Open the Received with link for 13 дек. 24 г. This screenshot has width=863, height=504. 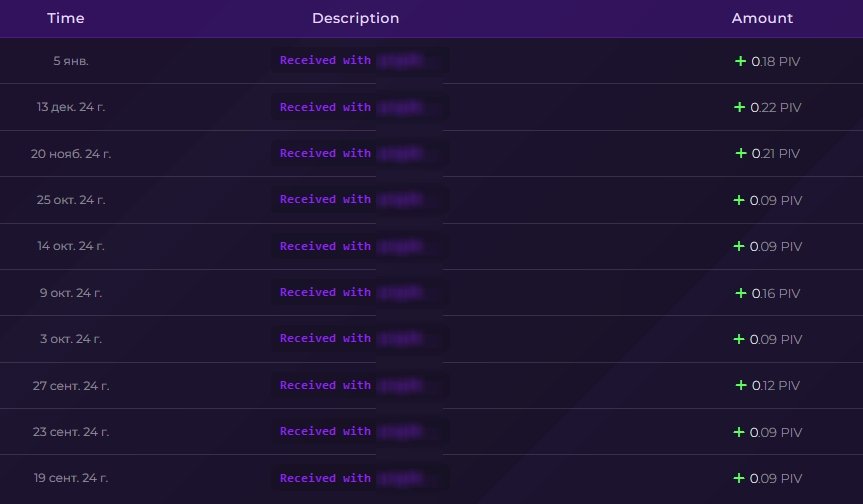pos(325,107)
